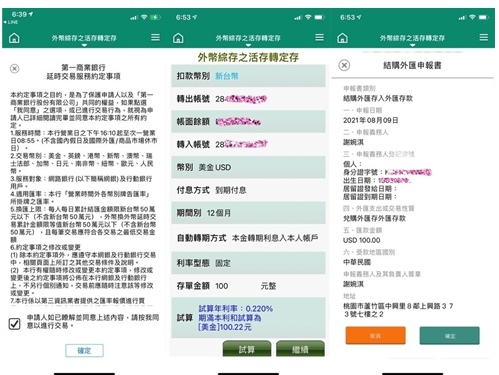Tap the 外幣綜存之活存轉定存 page heading

click(248, 57)
